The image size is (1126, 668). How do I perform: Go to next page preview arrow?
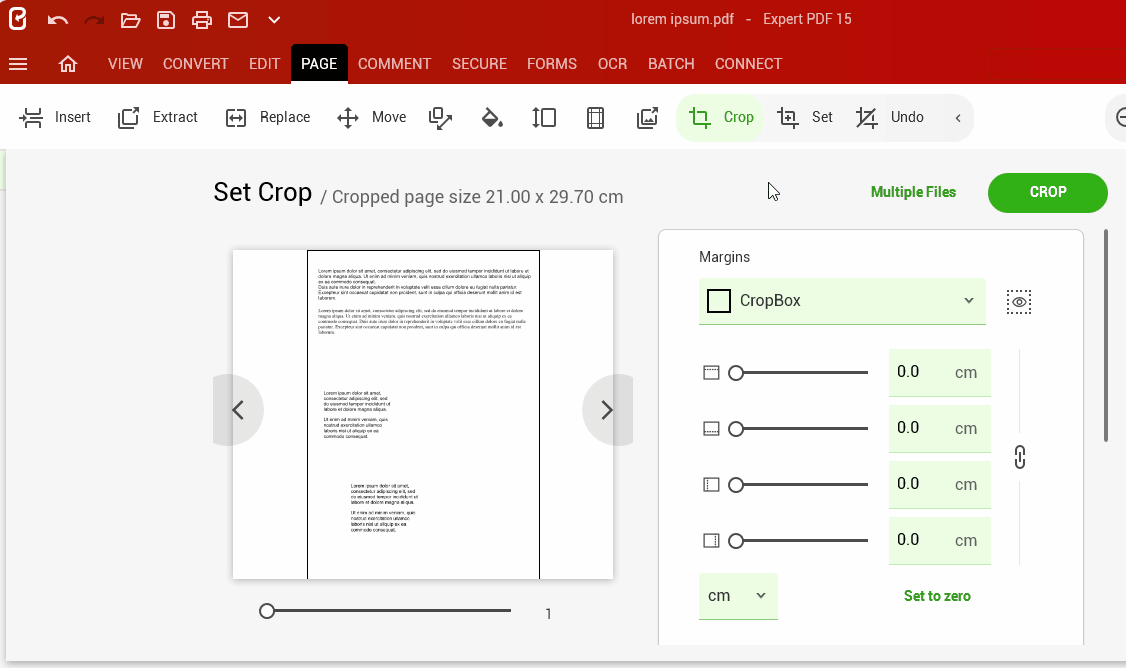[x=607, y=410]
